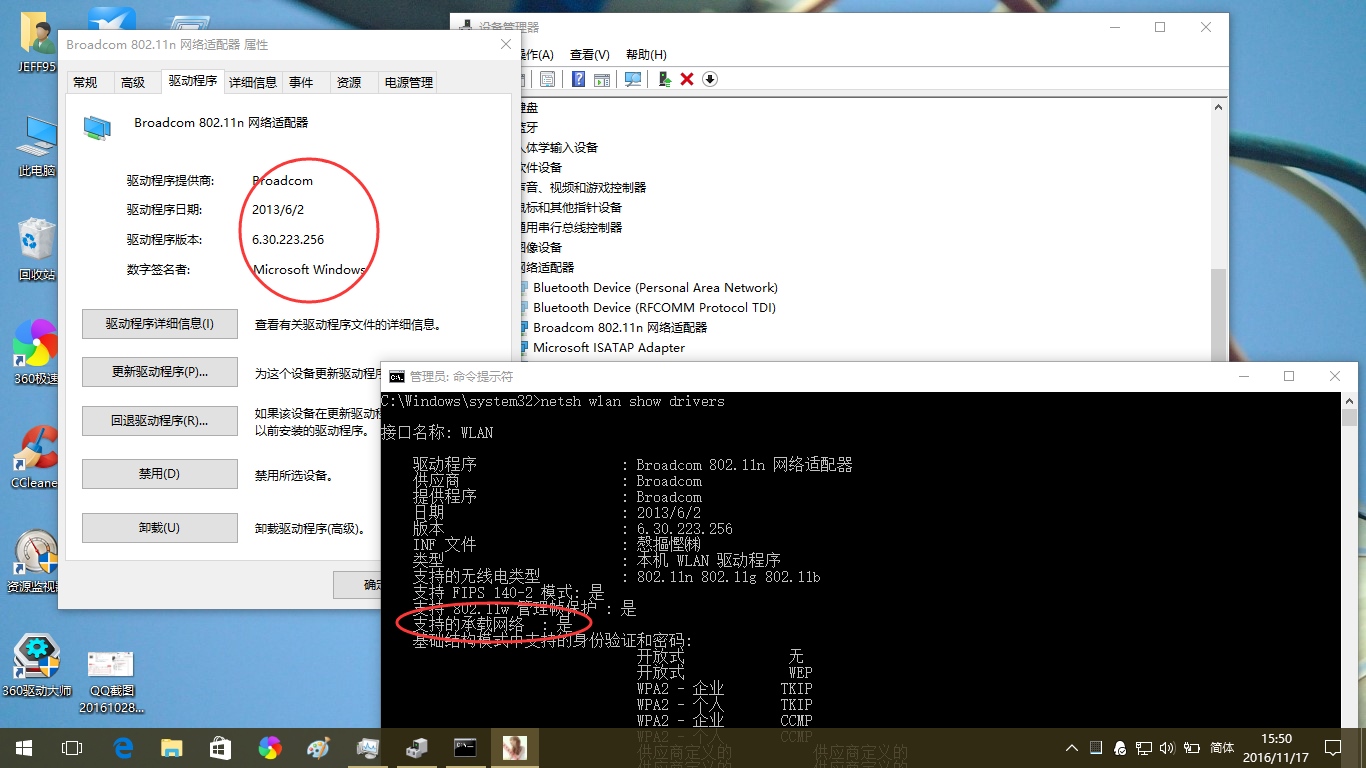The image size is (1366, 768).
Task: Open the 此电脑 desktop icon
Action: pyautogui.click(x=37, y=147)
